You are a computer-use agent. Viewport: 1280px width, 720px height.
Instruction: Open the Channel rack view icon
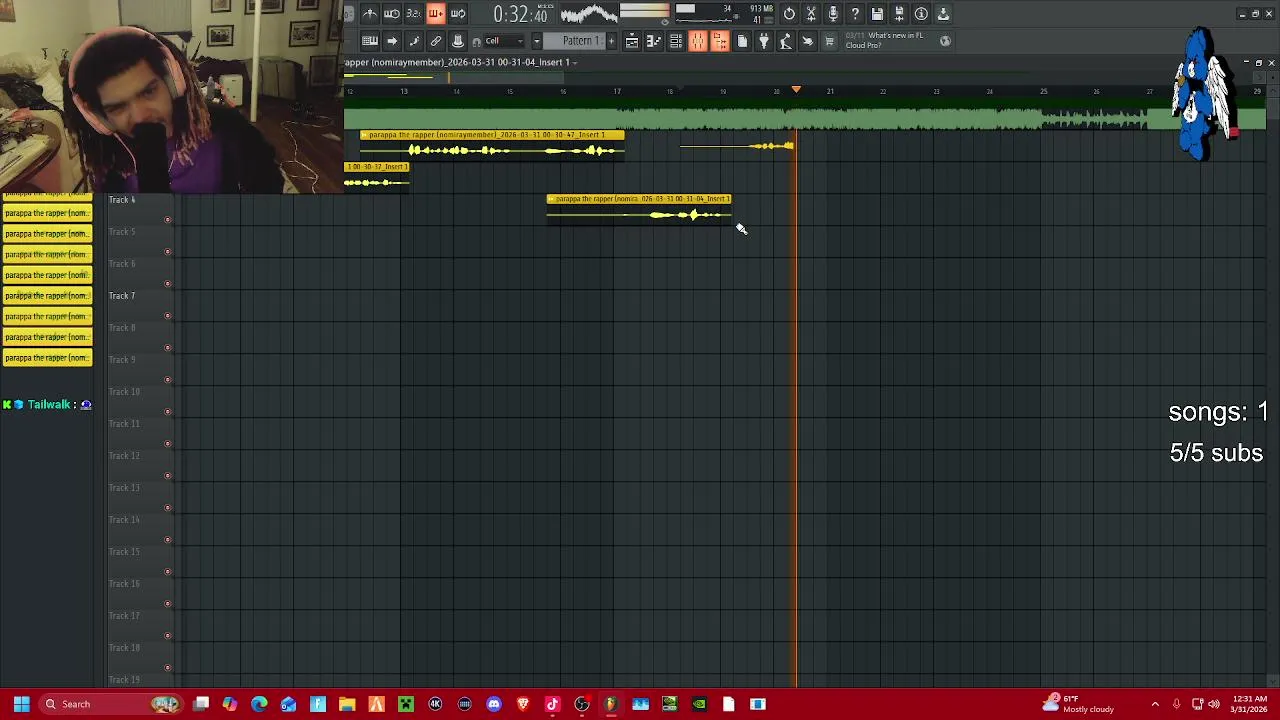point(676,41)
